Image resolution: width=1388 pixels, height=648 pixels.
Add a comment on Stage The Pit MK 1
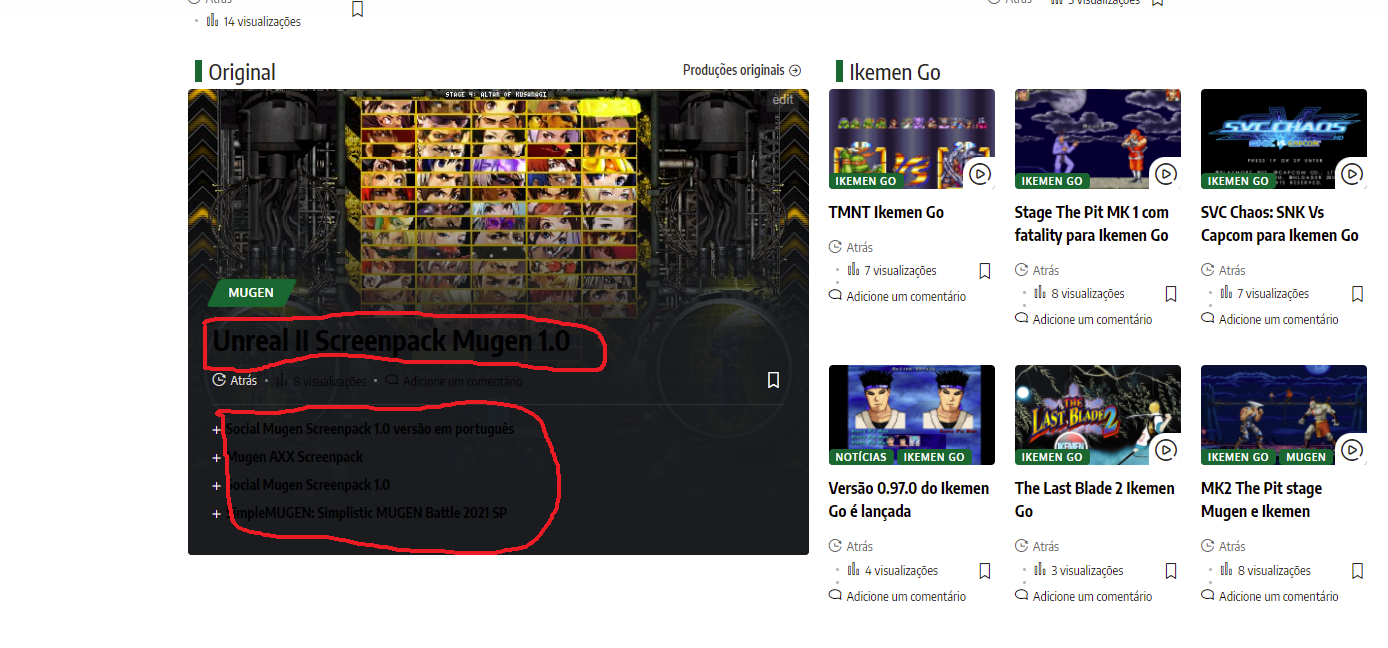pyautogui.click(x=1084, y=319)
